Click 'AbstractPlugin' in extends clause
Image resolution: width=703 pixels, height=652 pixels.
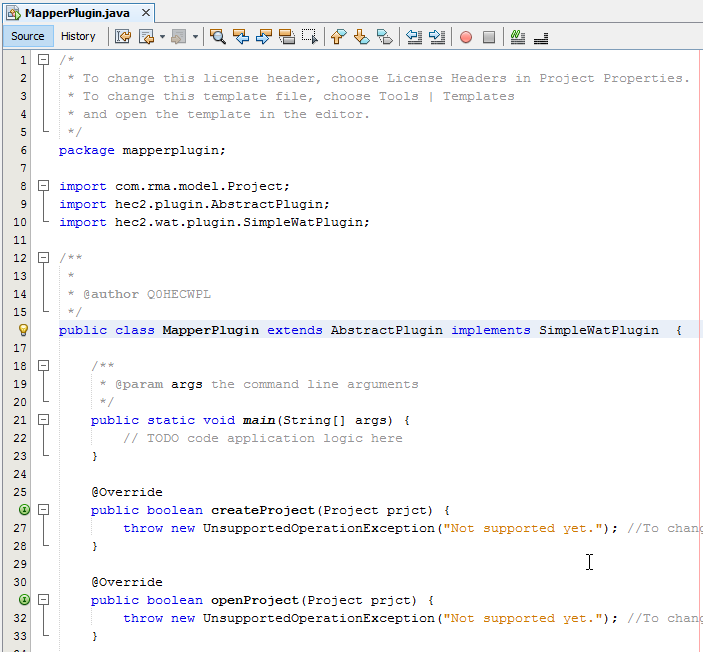click(386, 330)
